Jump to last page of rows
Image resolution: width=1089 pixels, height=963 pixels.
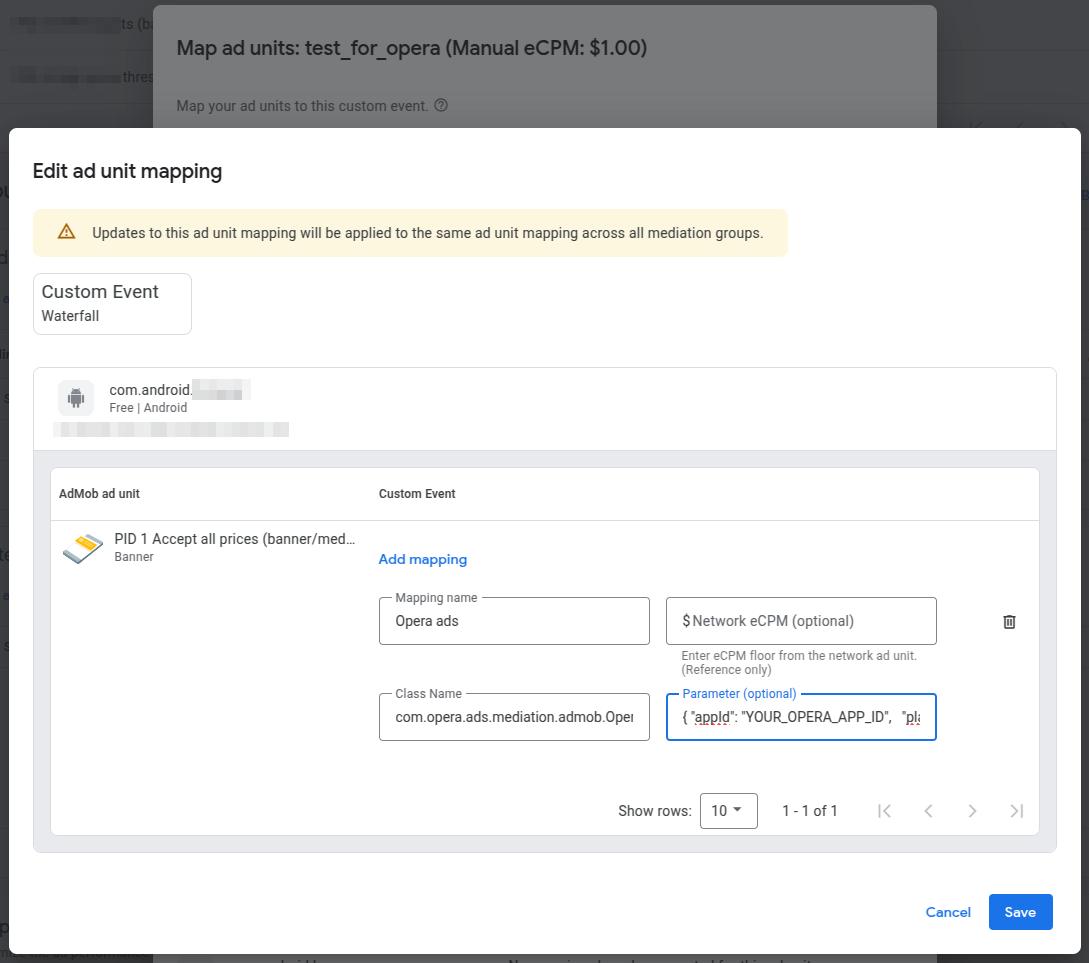[1016, 811]
